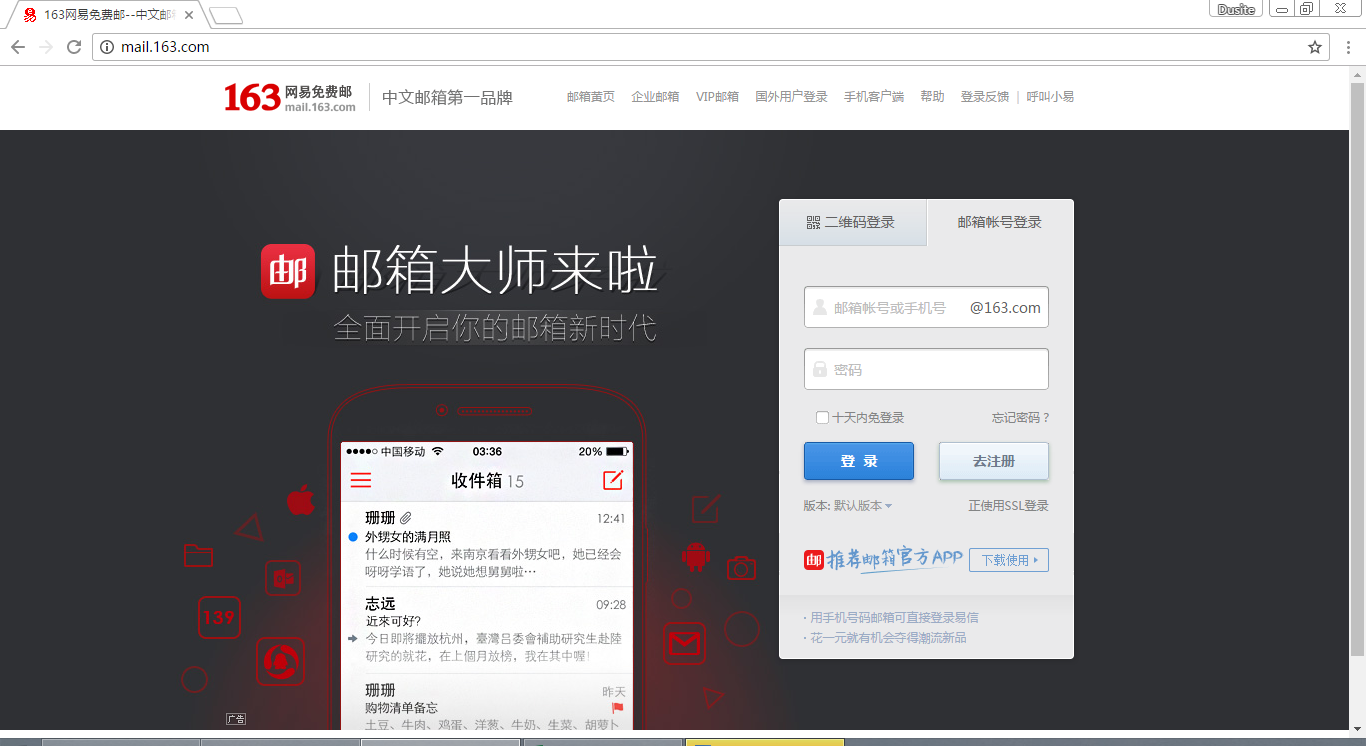Open the Chrome three-dot menu

(1347, 47)
